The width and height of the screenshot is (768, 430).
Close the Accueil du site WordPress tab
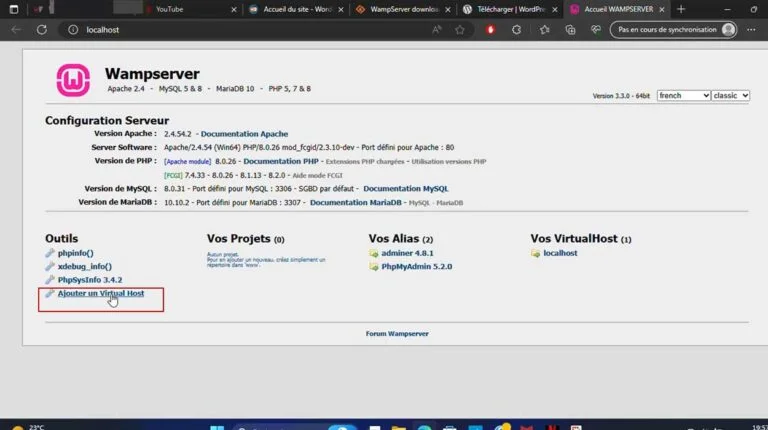click(341, 9)
